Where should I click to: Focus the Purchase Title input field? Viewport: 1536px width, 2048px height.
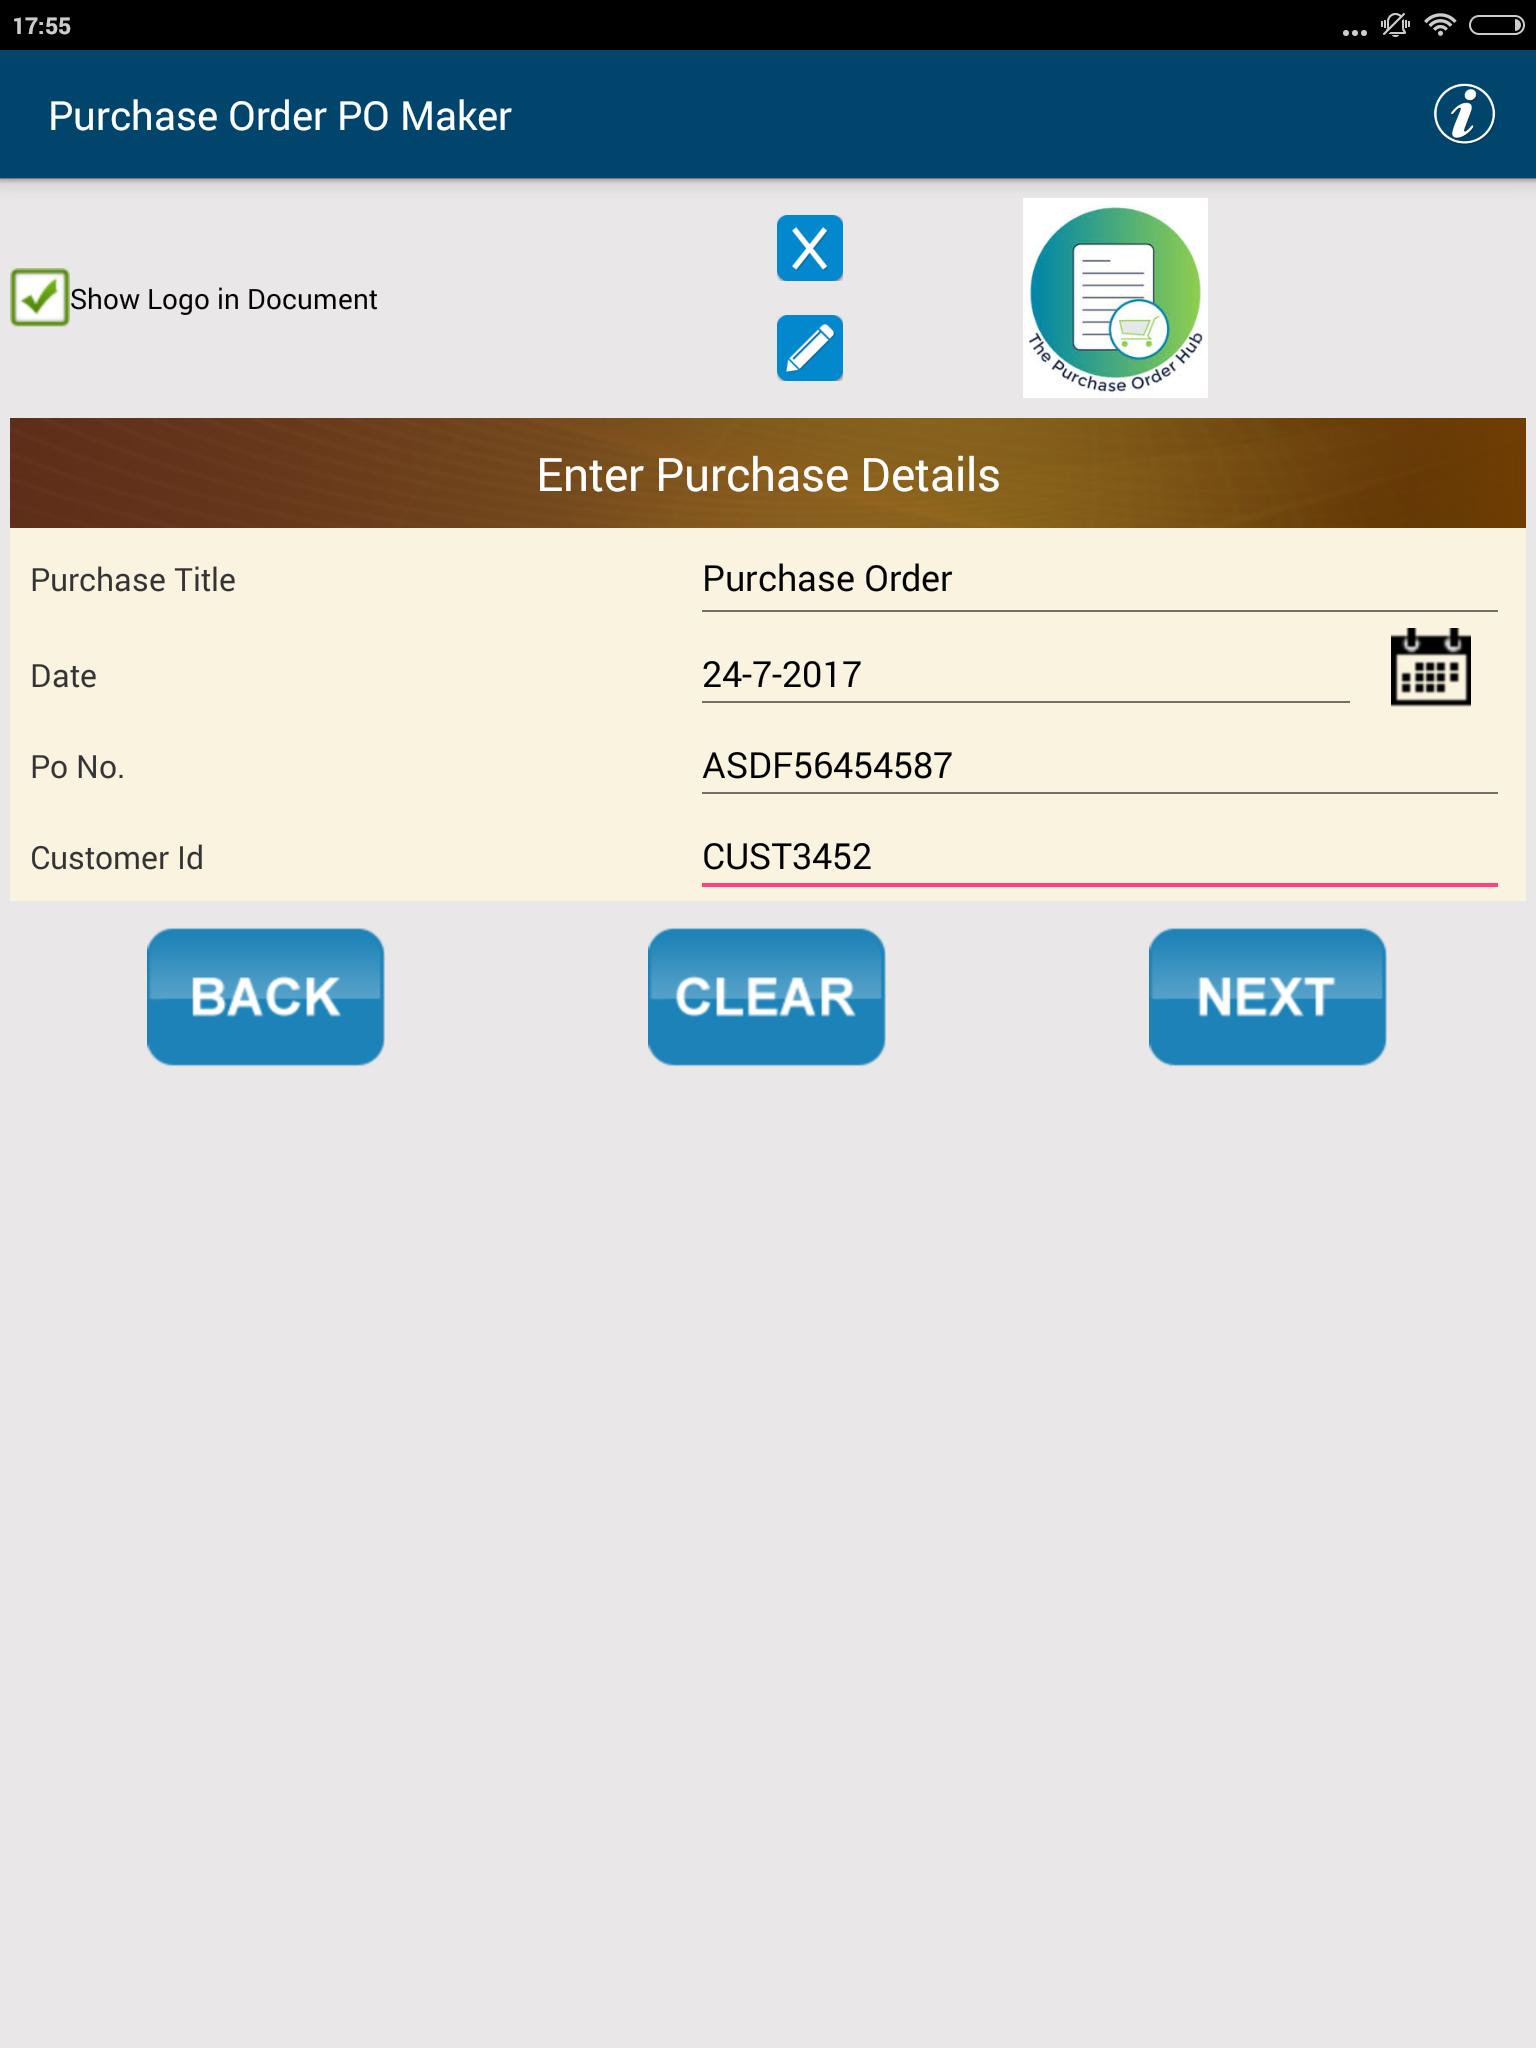tap(1100, 580)
